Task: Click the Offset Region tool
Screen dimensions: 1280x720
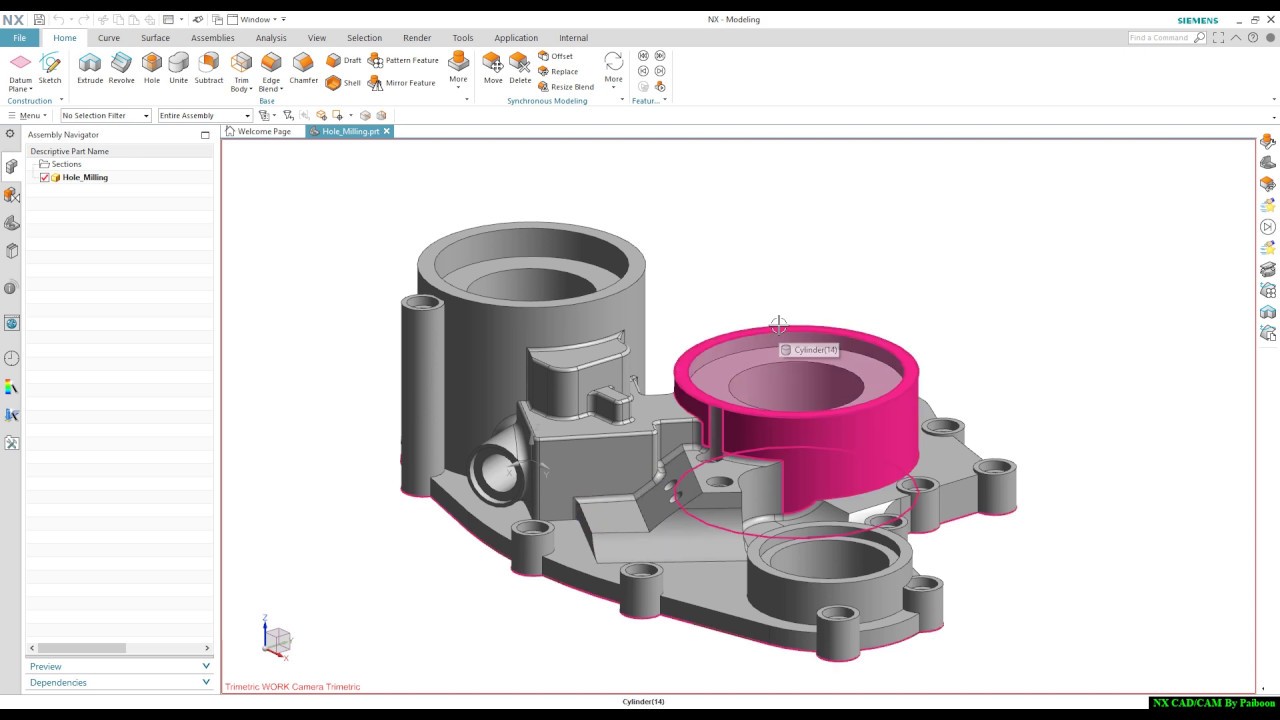Action: pyautogui.click(x=556, y=56)
